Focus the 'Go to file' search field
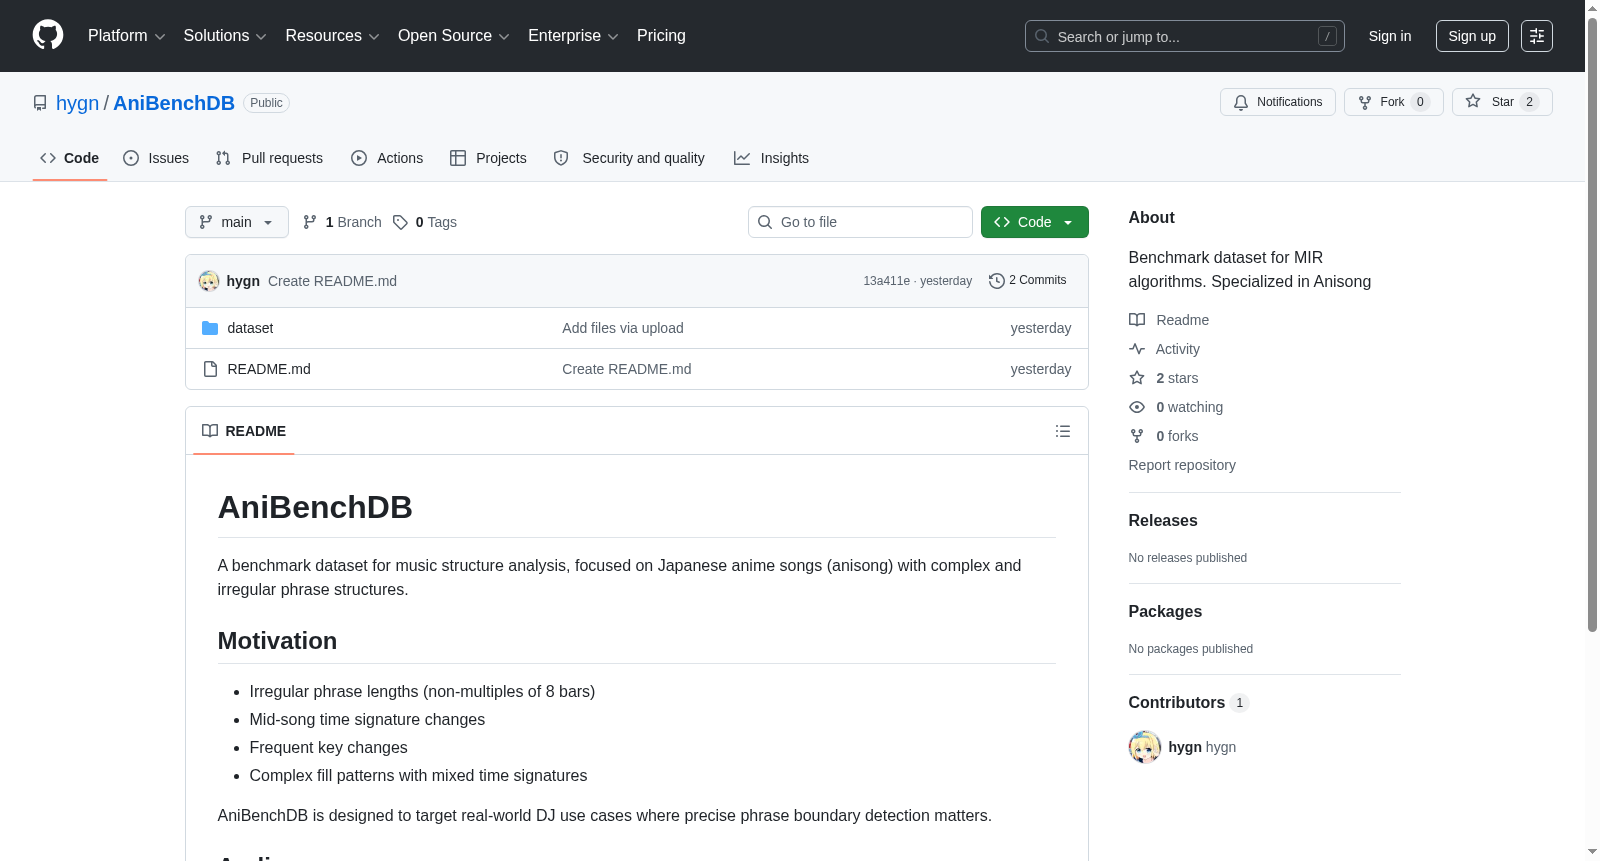This screenshot has width=1600, height=861. pyautogui.click(x=860, y=222)
